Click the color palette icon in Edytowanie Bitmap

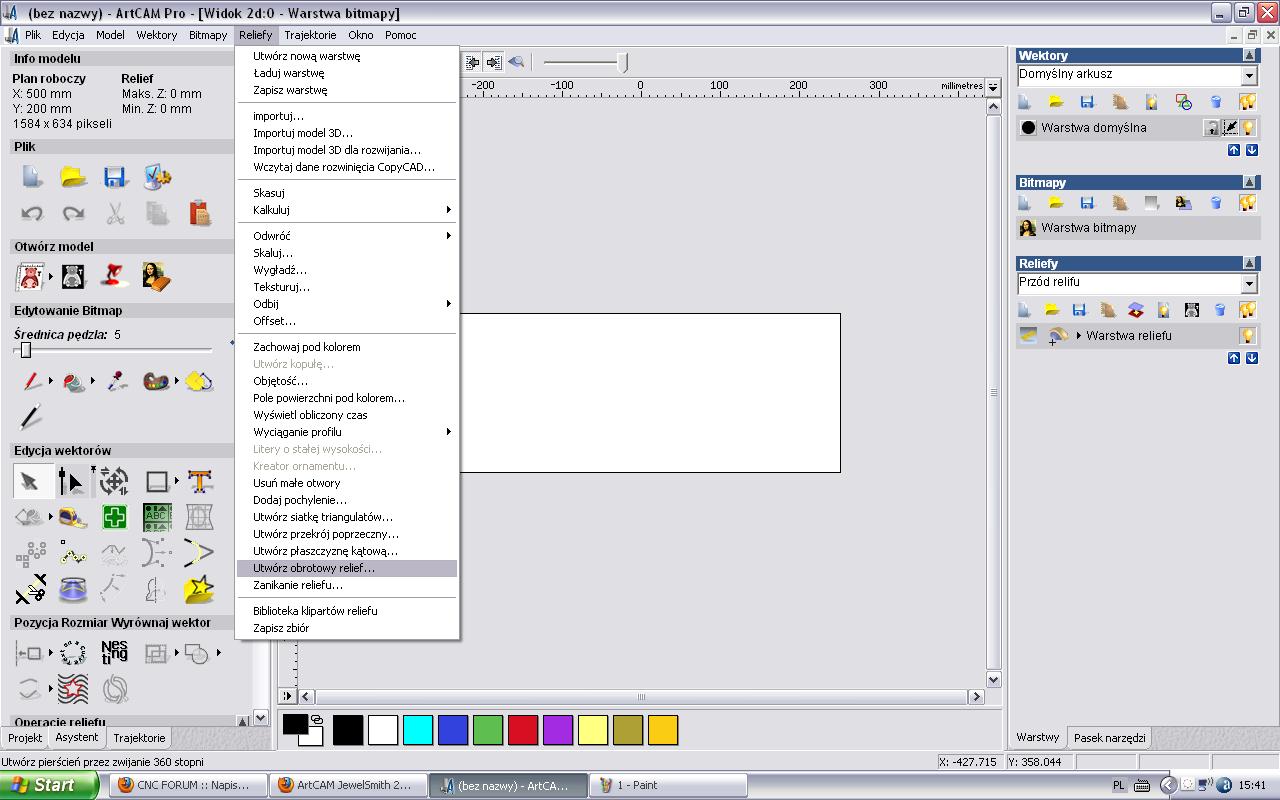click(157, 381)
